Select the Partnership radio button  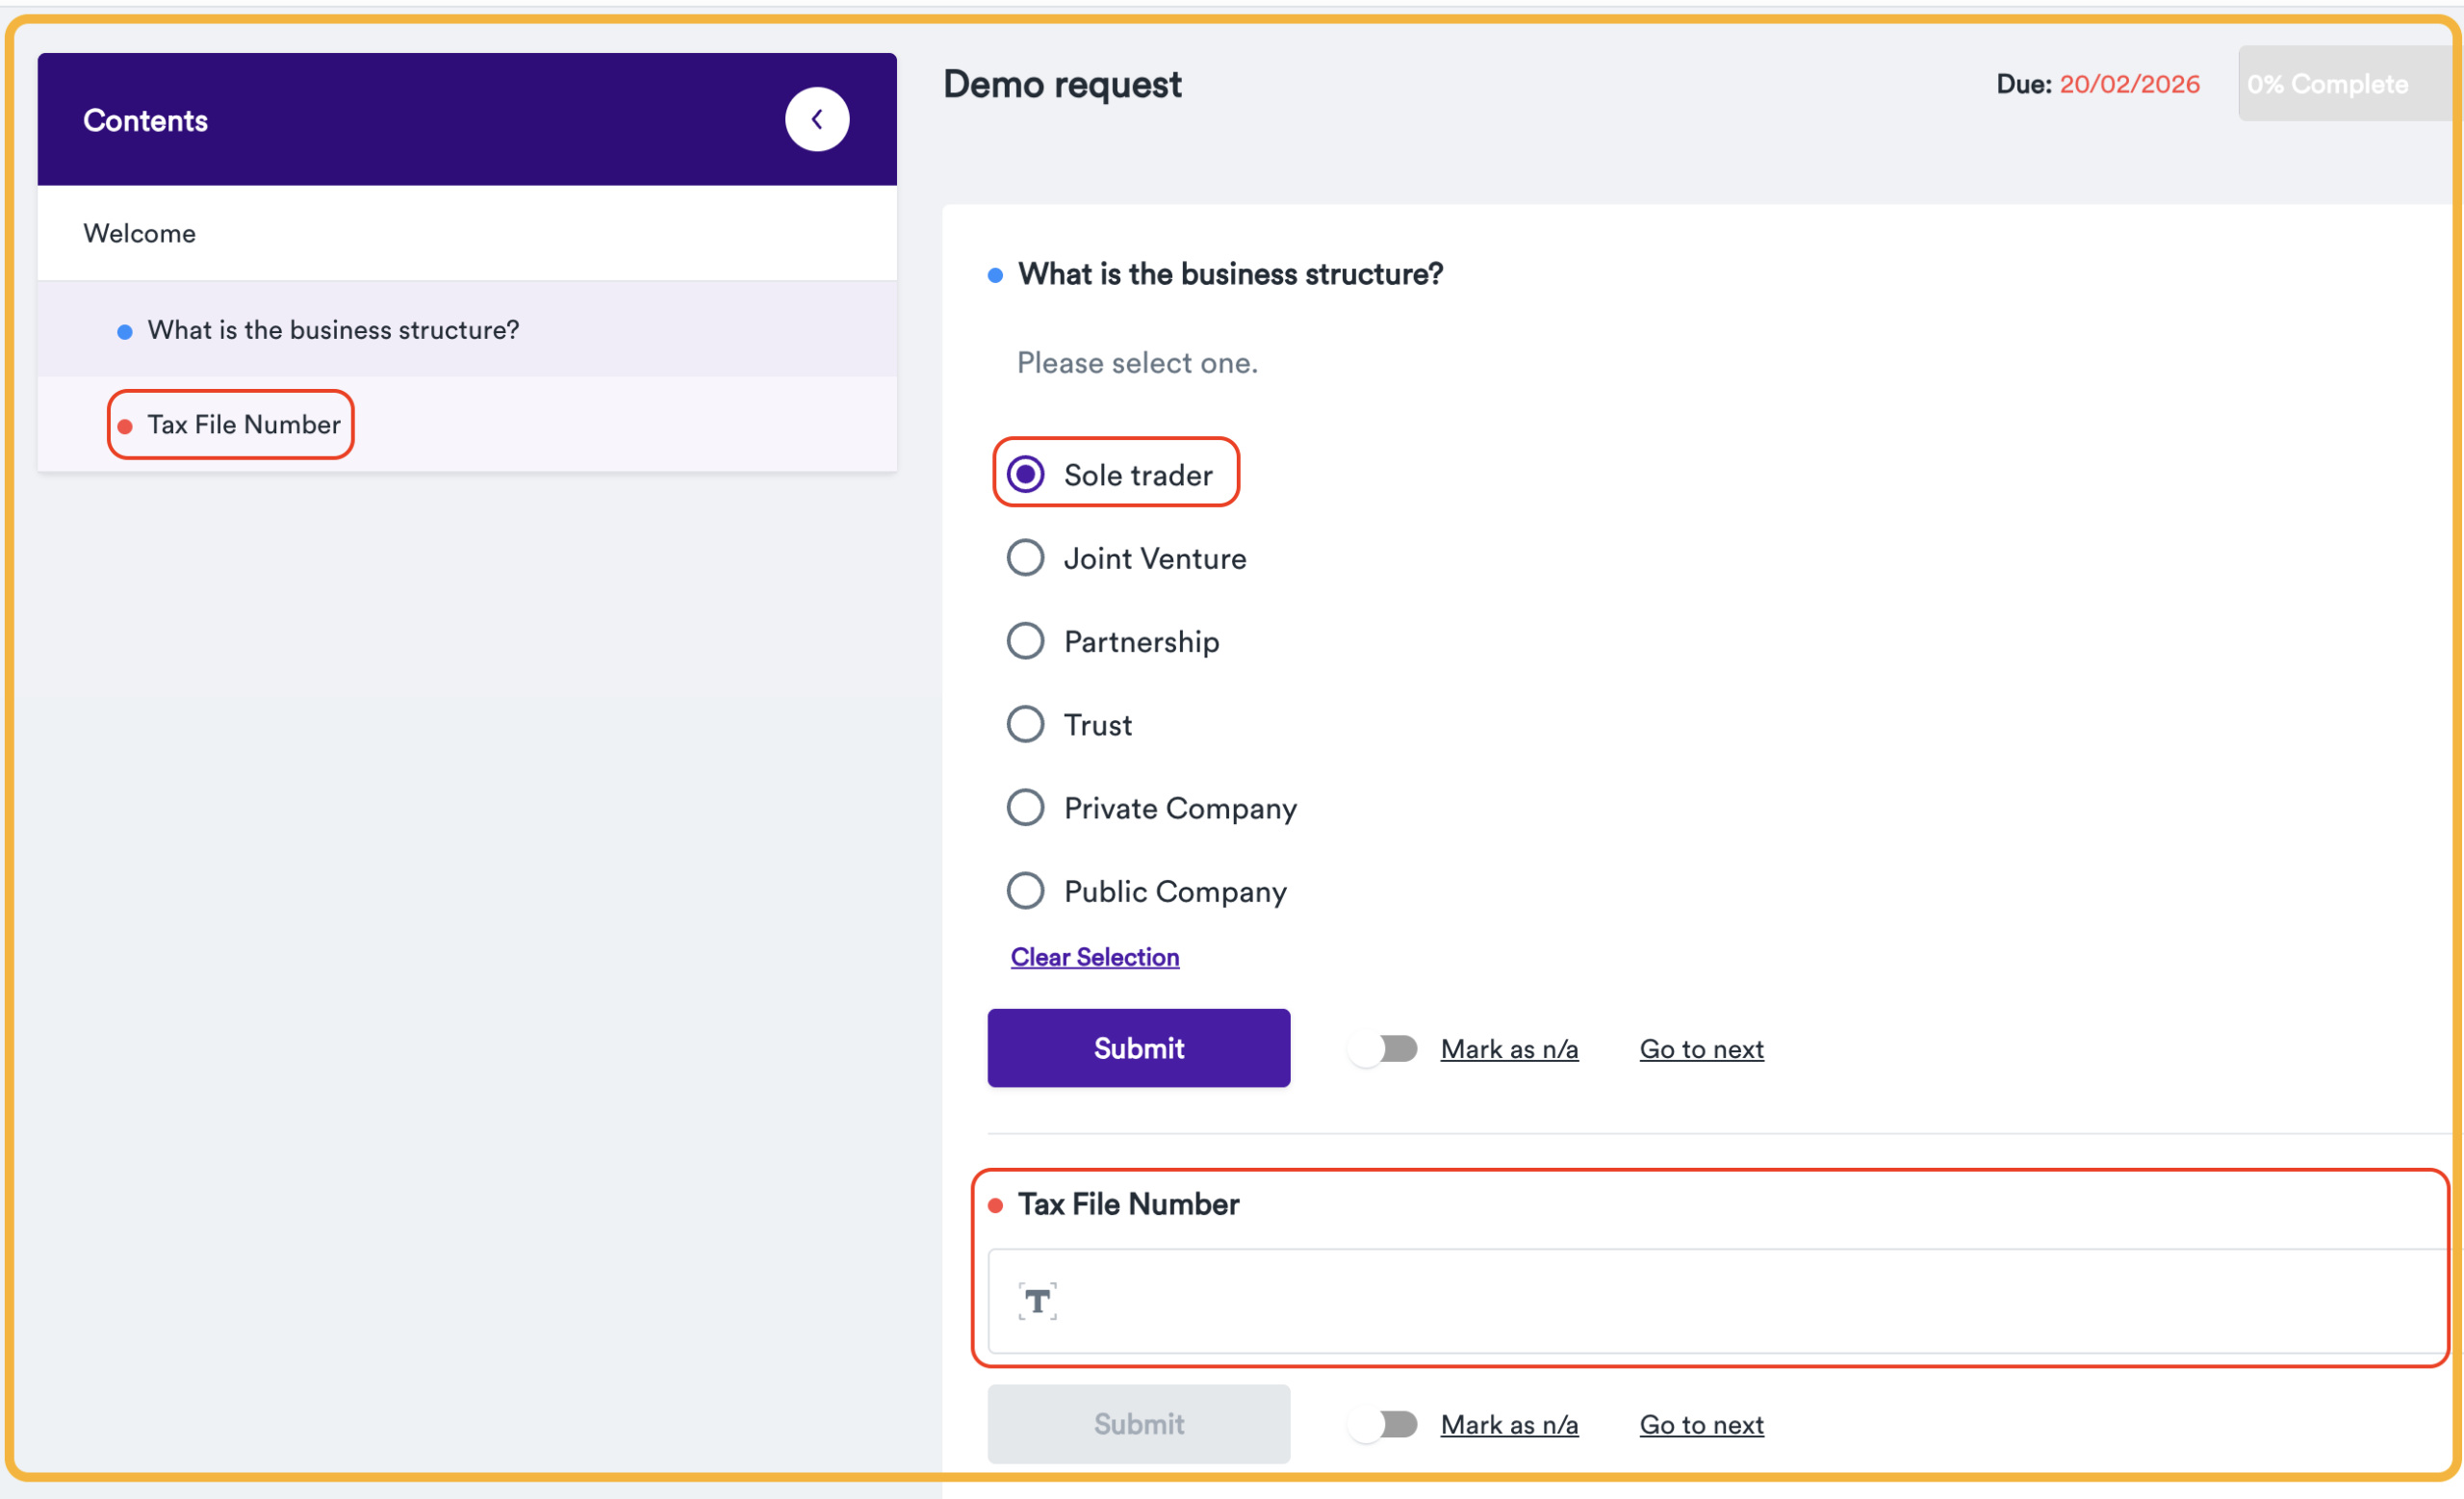pyautogui.click(x=1025, y=640)
